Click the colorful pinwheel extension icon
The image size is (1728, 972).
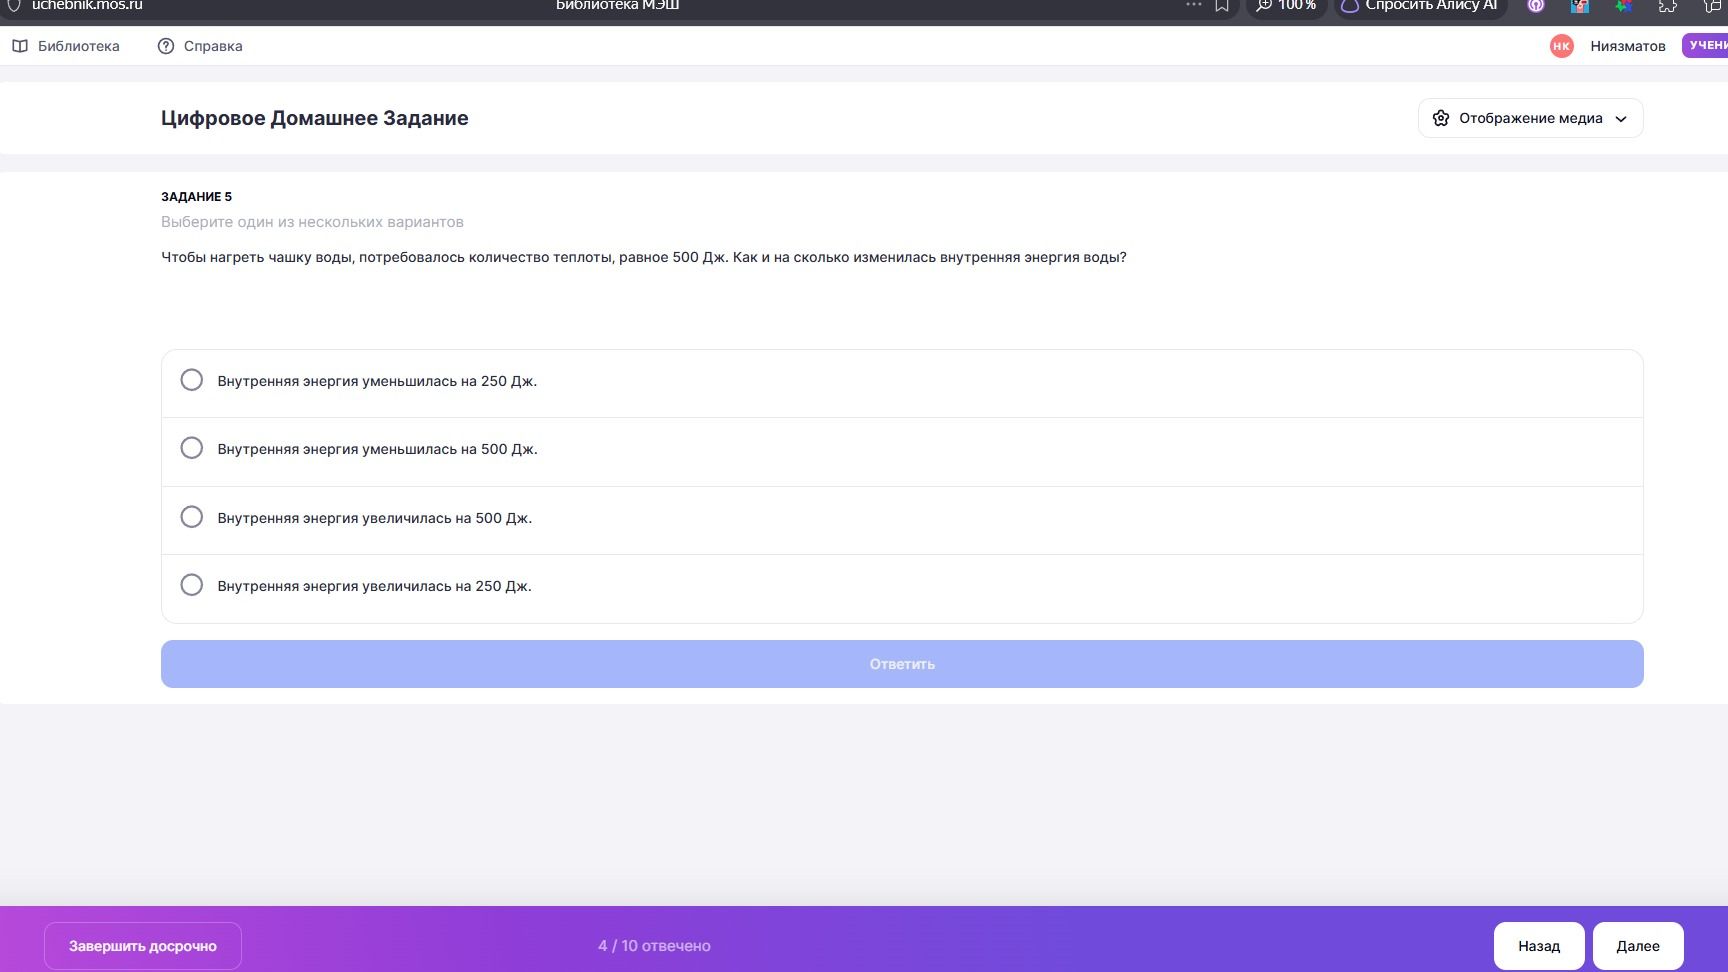1624,6
